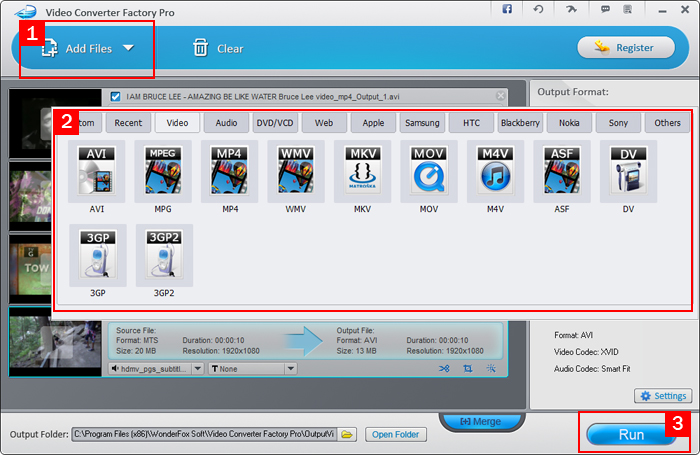Open the feedback chat bubble icon
Viewport: 700px width, 455px height.
605,9
